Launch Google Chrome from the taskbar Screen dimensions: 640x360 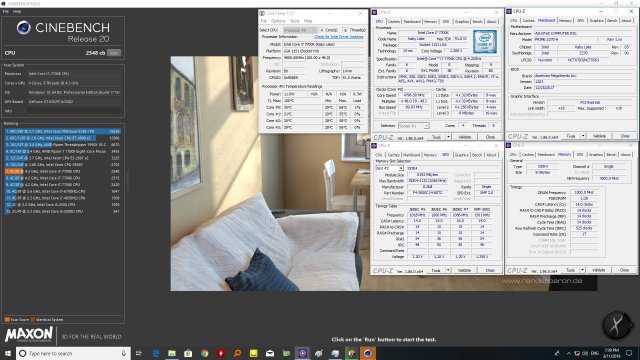coord(204,353)
